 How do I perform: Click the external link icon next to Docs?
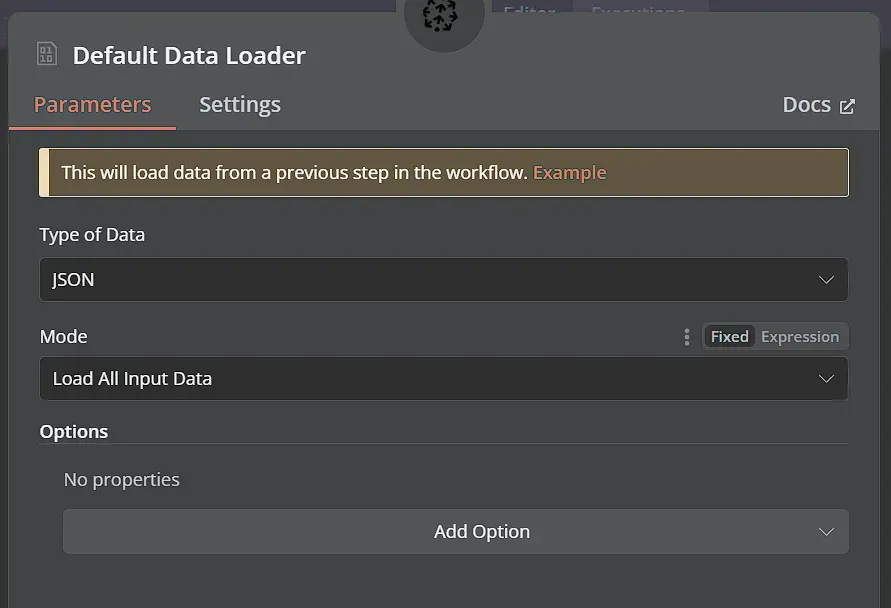849,103
